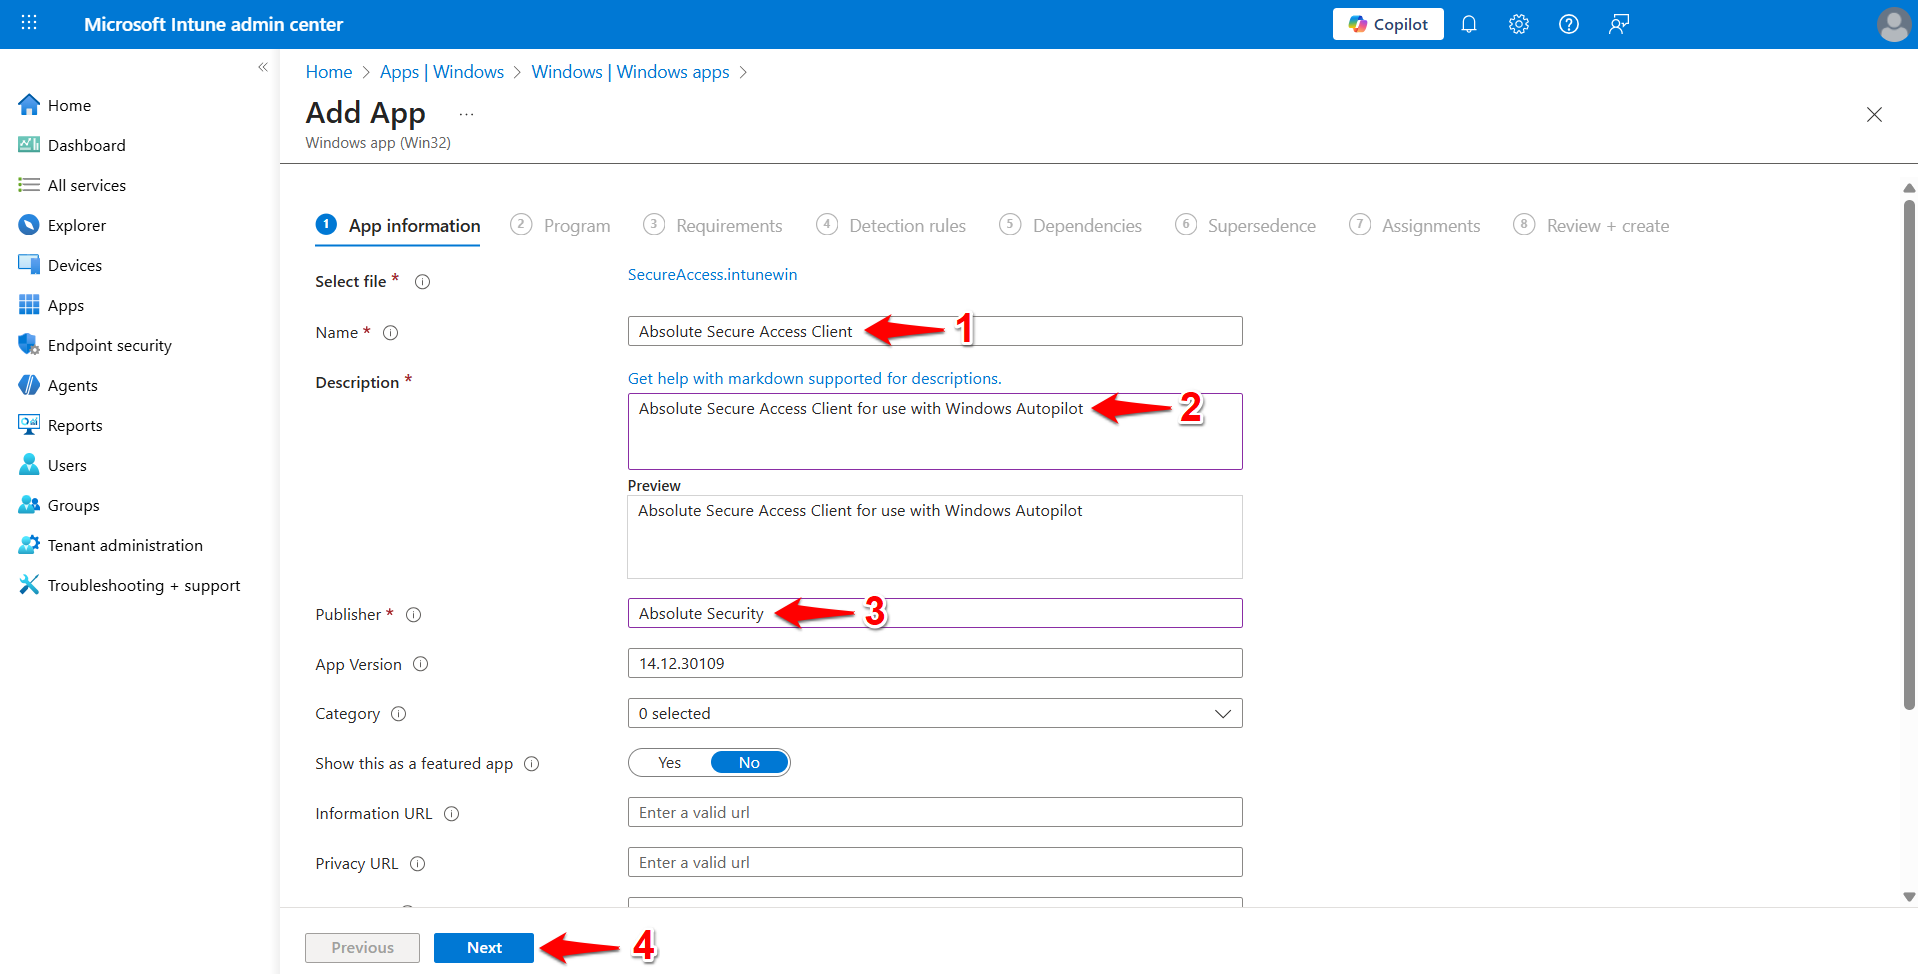Click the Information URL input field
The height and width of the screenshot is (974, 1918).
(935, 812)
